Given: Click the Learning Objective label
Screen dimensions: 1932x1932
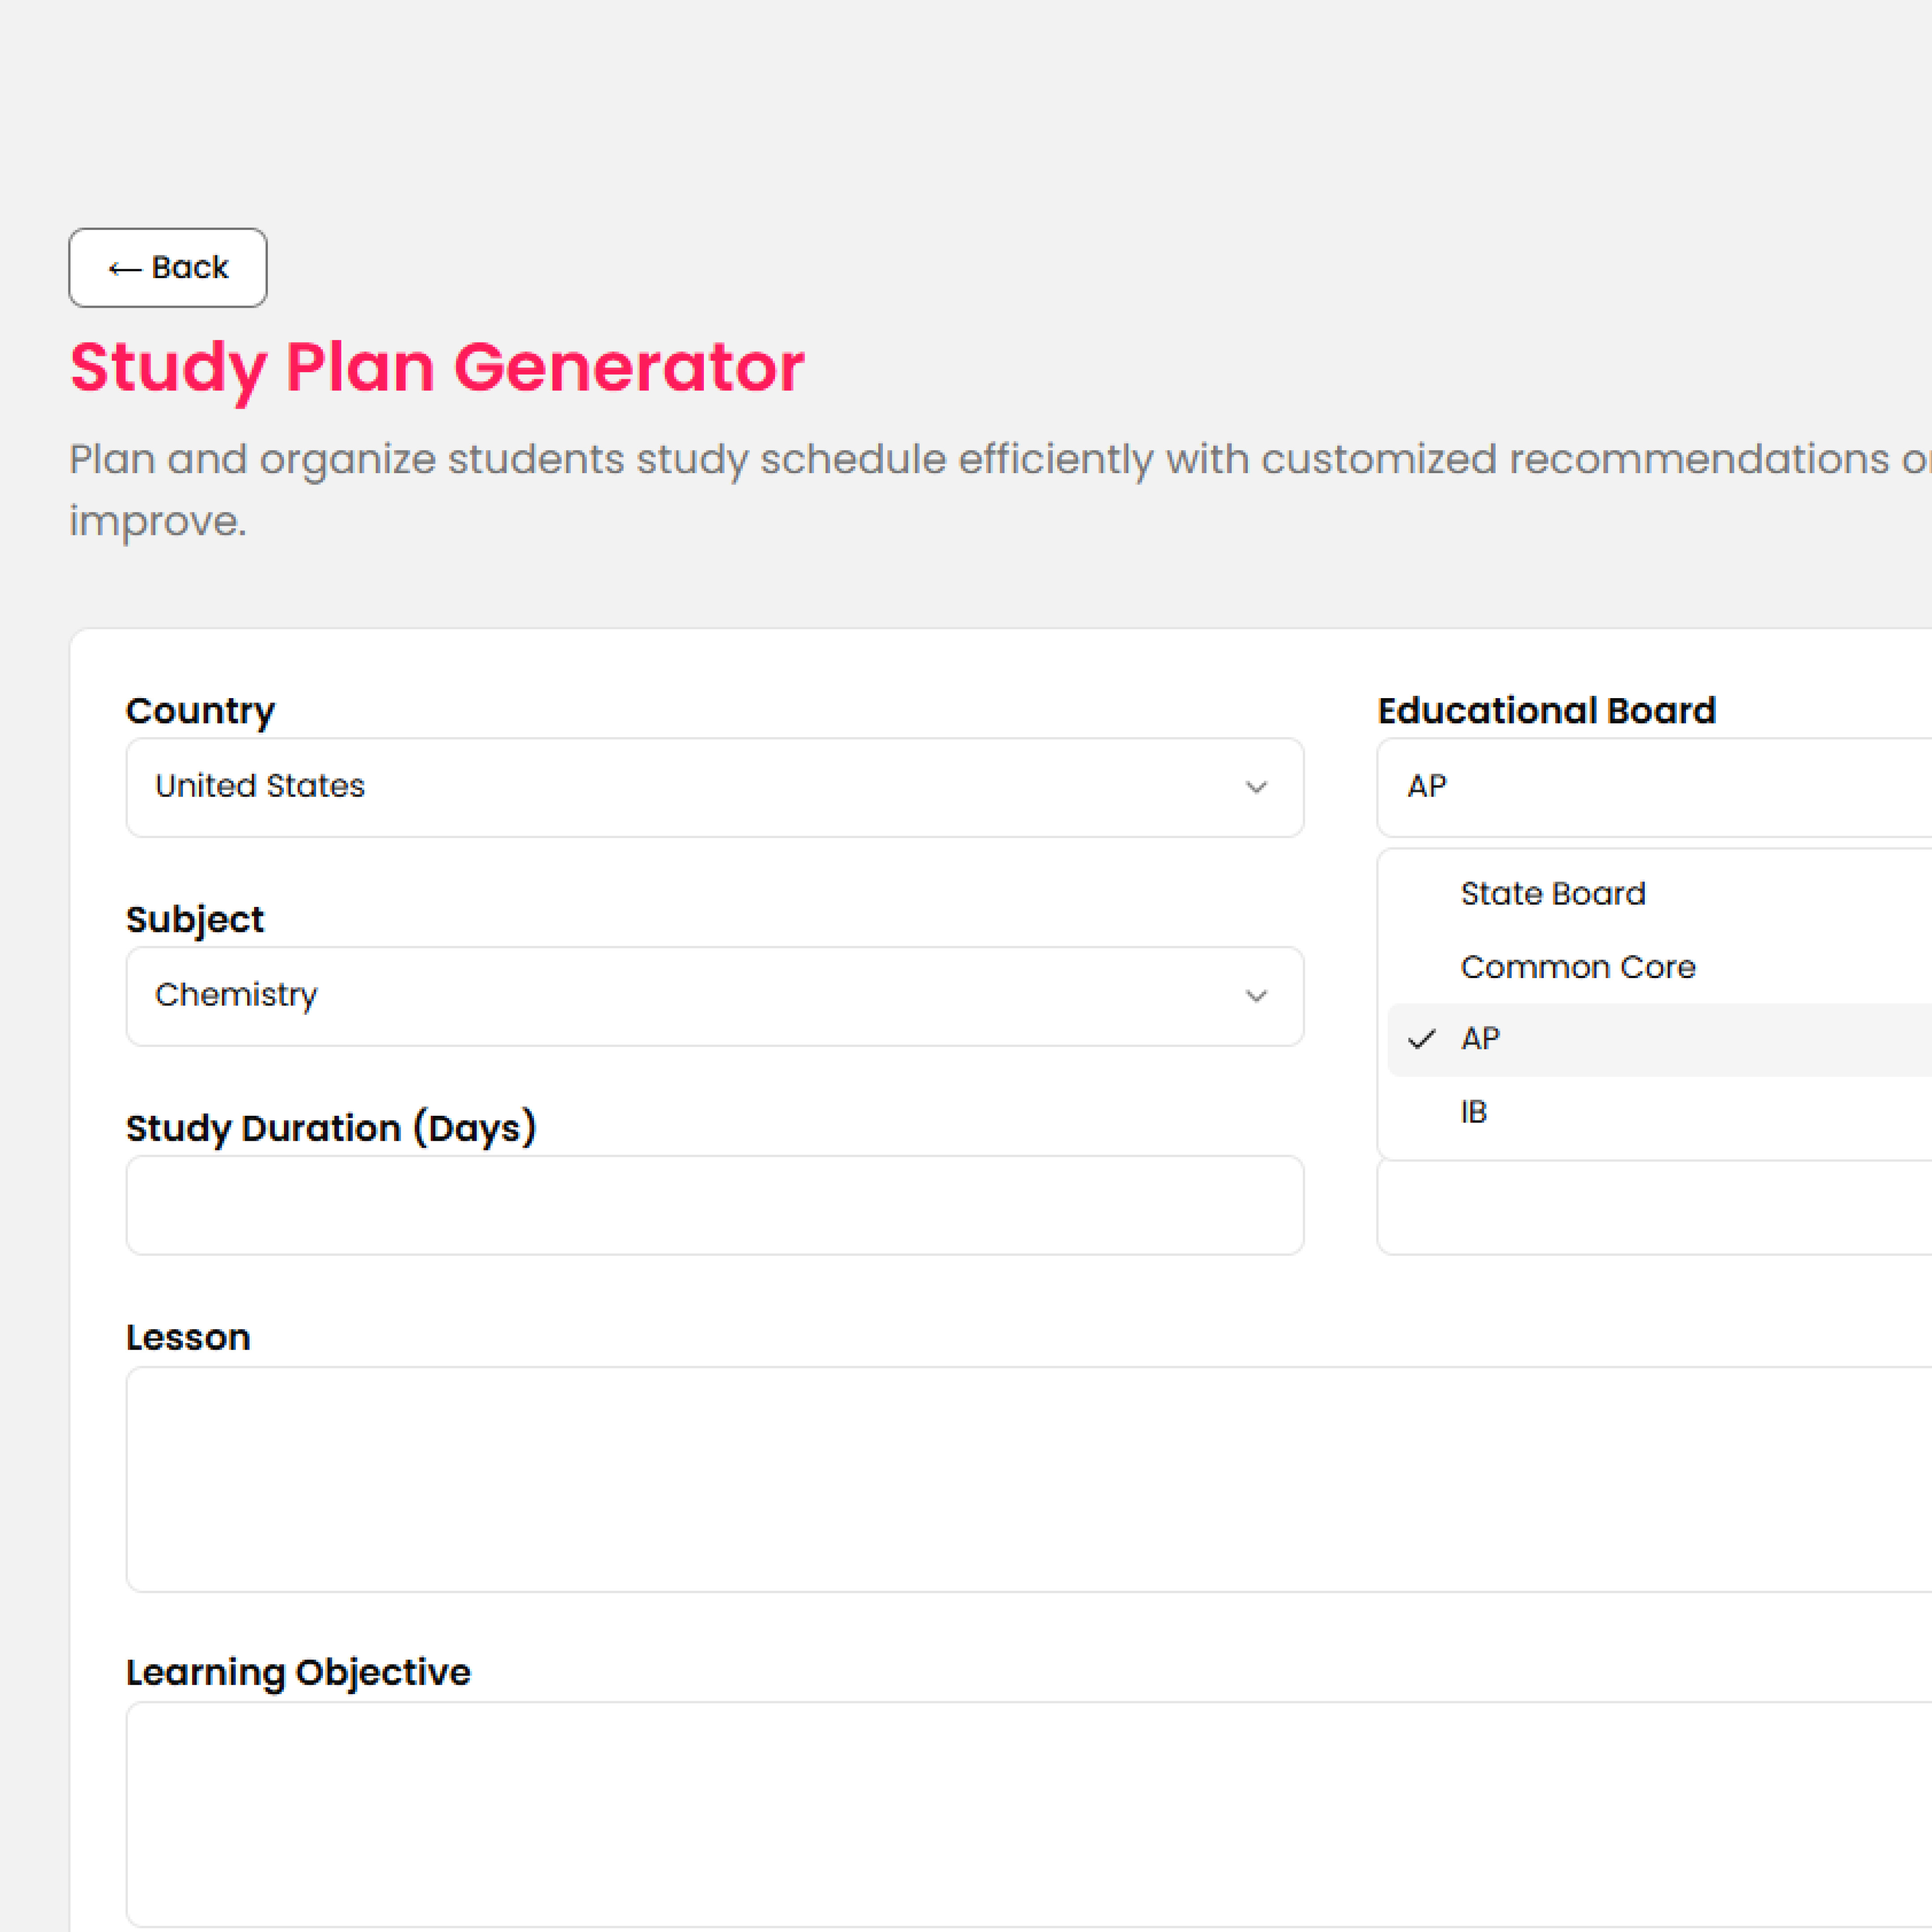Looking at the screenshot, I should pos(298,1672).
